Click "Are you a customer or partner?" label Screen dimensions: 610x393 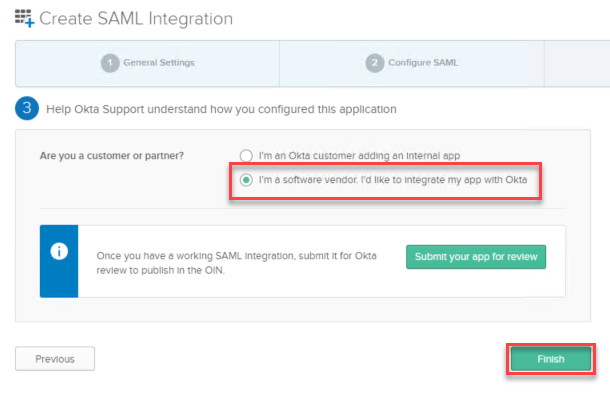112,156
